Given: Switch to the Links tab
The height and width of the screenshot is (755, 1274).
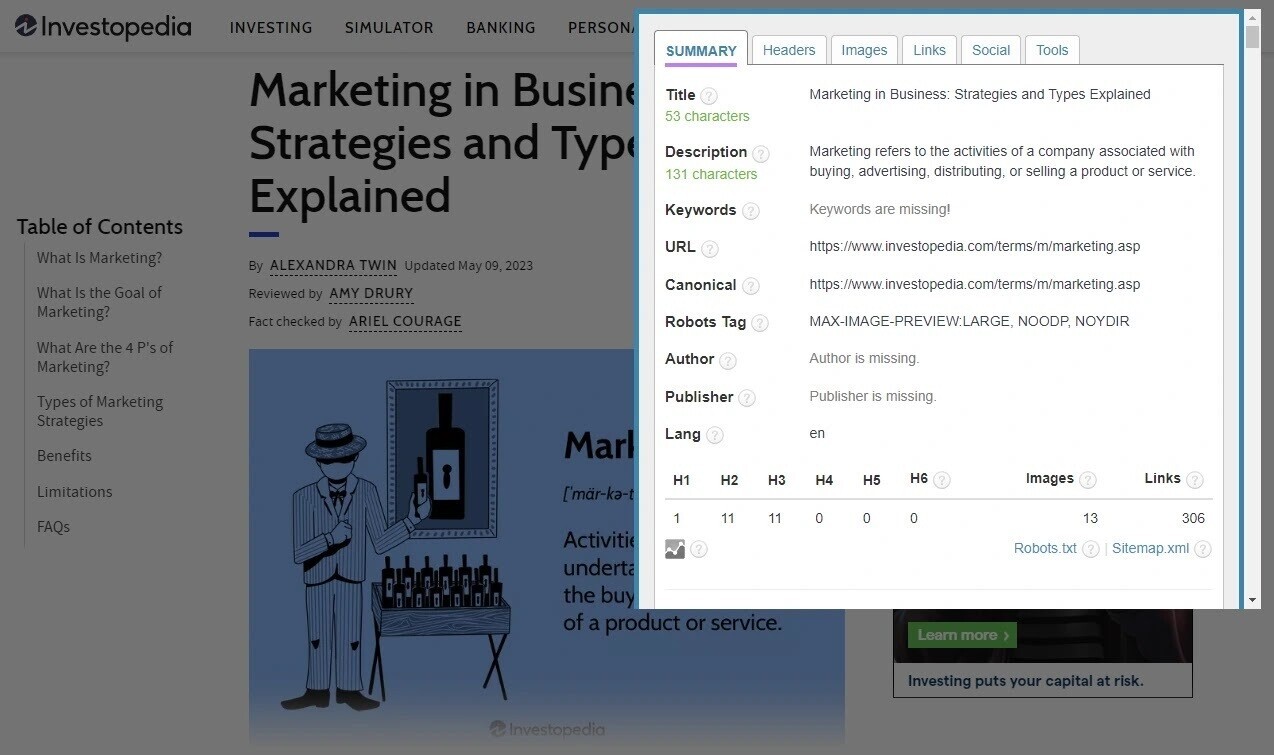Looking at the screenshot, I should point(929,50).
